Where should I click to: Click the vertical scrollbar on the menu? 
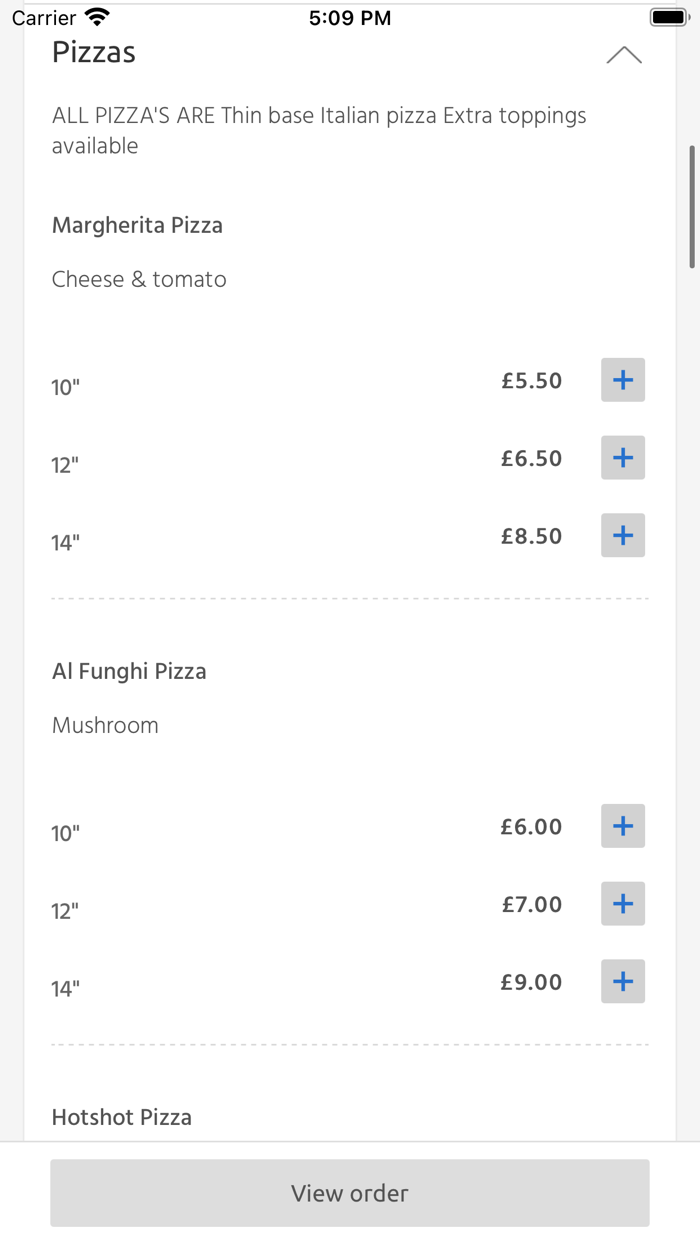(x=691, y=207)
